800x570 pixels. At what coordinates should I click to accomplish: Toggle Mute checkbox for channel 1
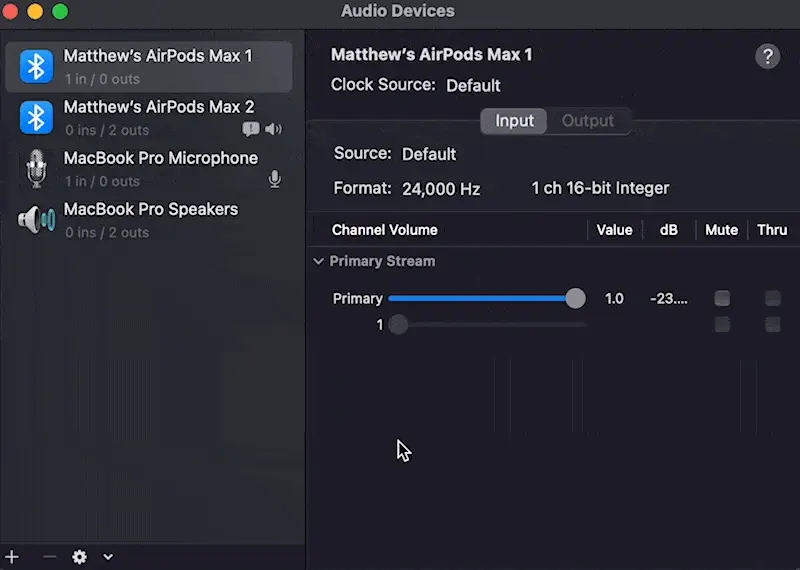(721, 324)
